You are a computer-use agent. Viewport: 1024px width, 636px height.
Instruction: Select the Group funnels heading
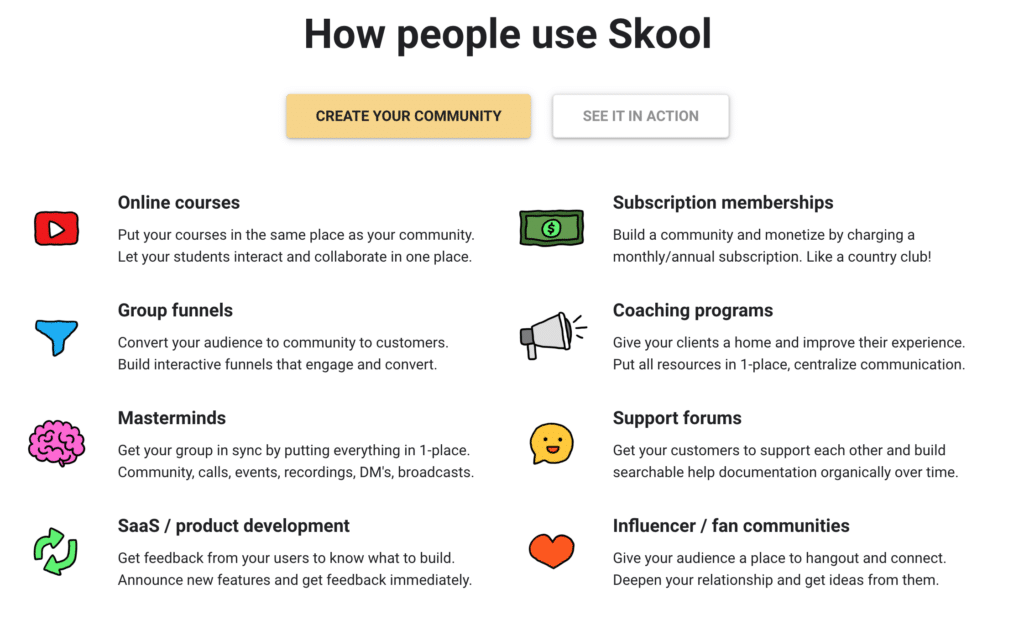pos(175,310)
